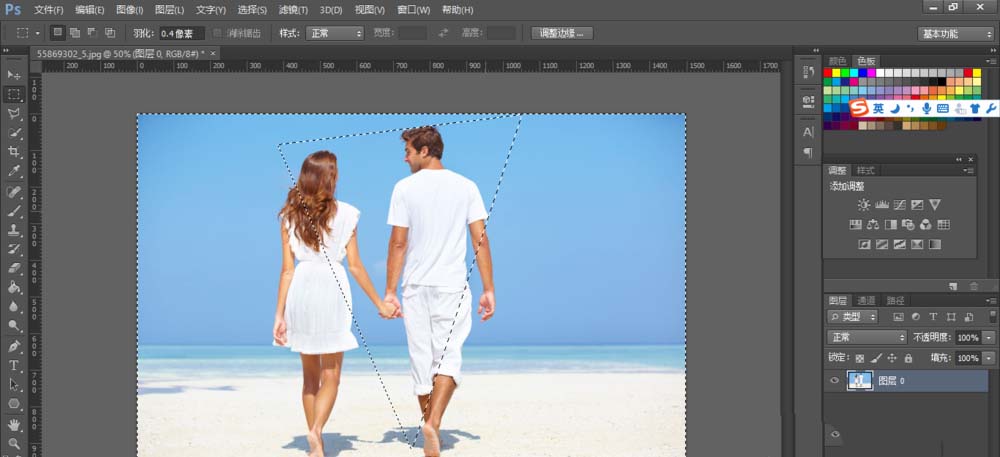Select the Horizontal Type tool
The image size is (1000, 457).
pyautogui.click(x=14, y=366)
